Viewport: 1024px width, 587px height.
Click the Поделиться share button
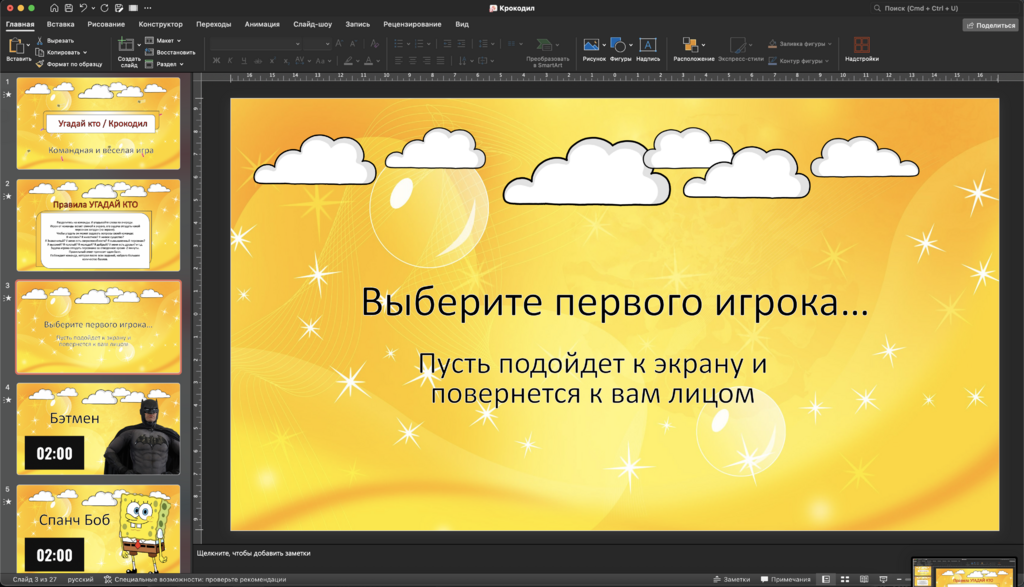point(990,25)
